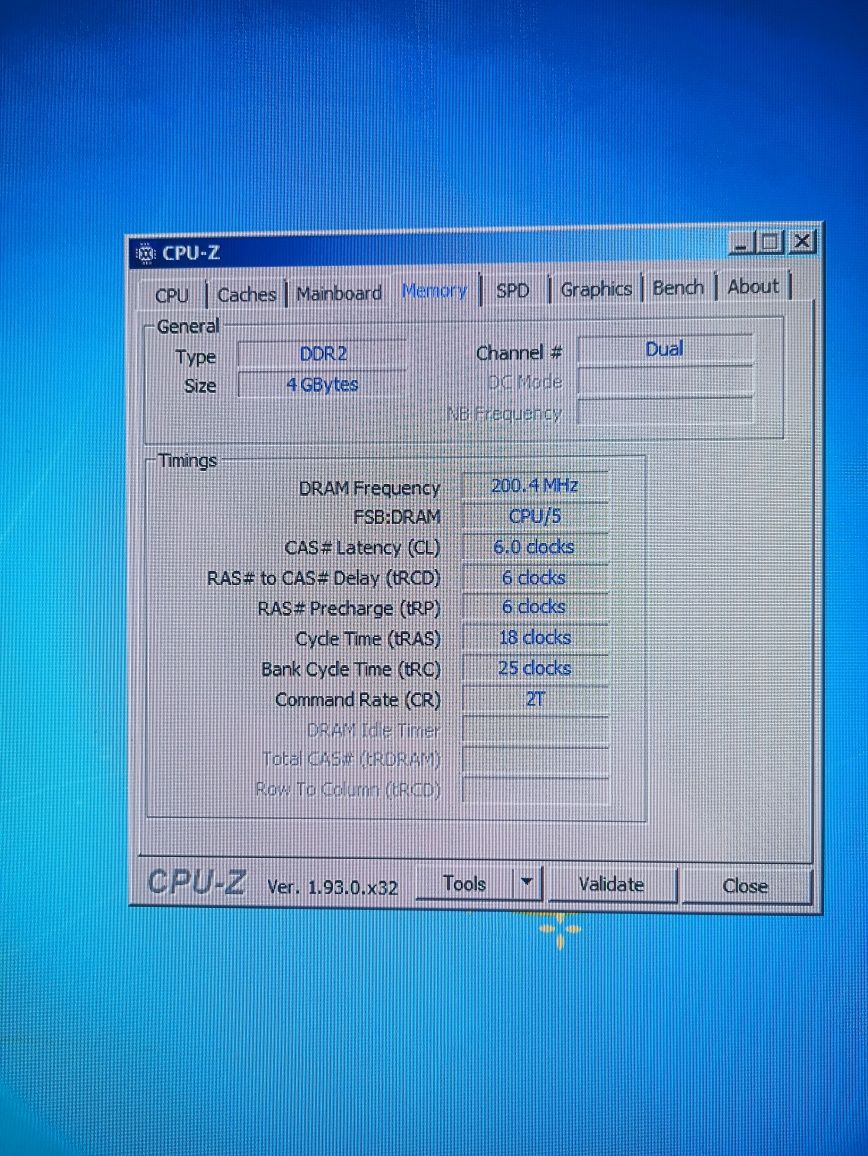Close window with title bar X

[801, 241]
